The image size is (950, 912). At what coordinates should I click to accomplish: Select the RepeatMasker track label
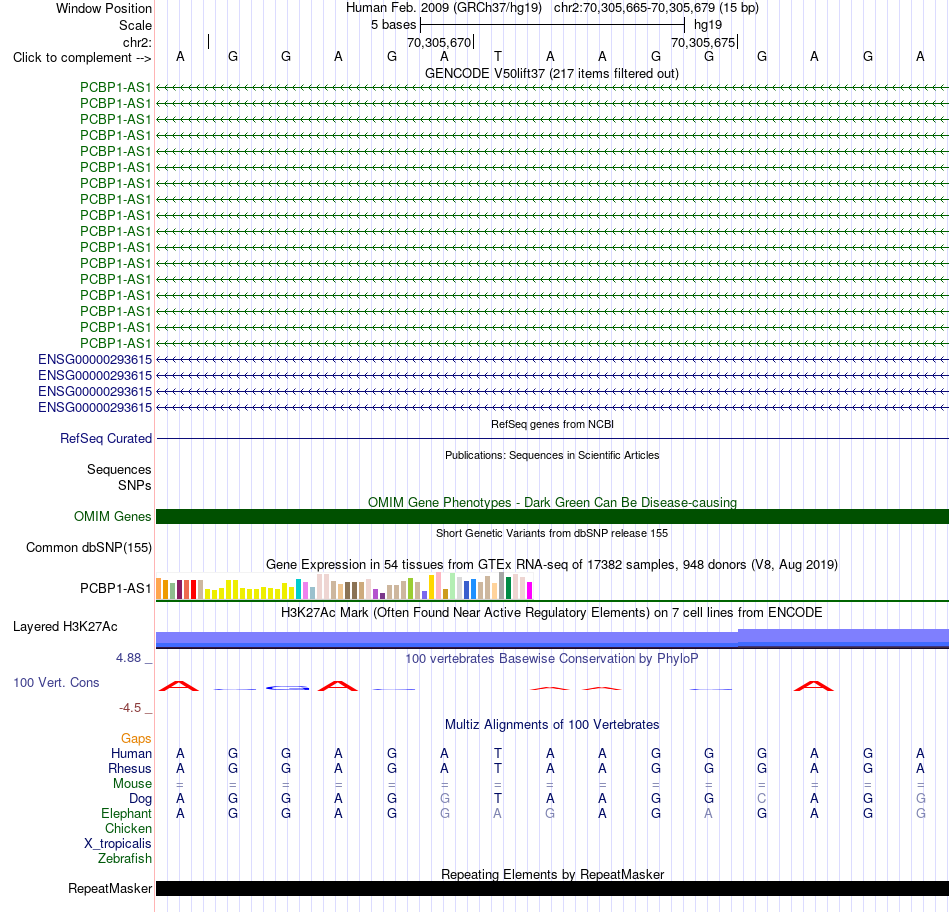coord(110,888)
